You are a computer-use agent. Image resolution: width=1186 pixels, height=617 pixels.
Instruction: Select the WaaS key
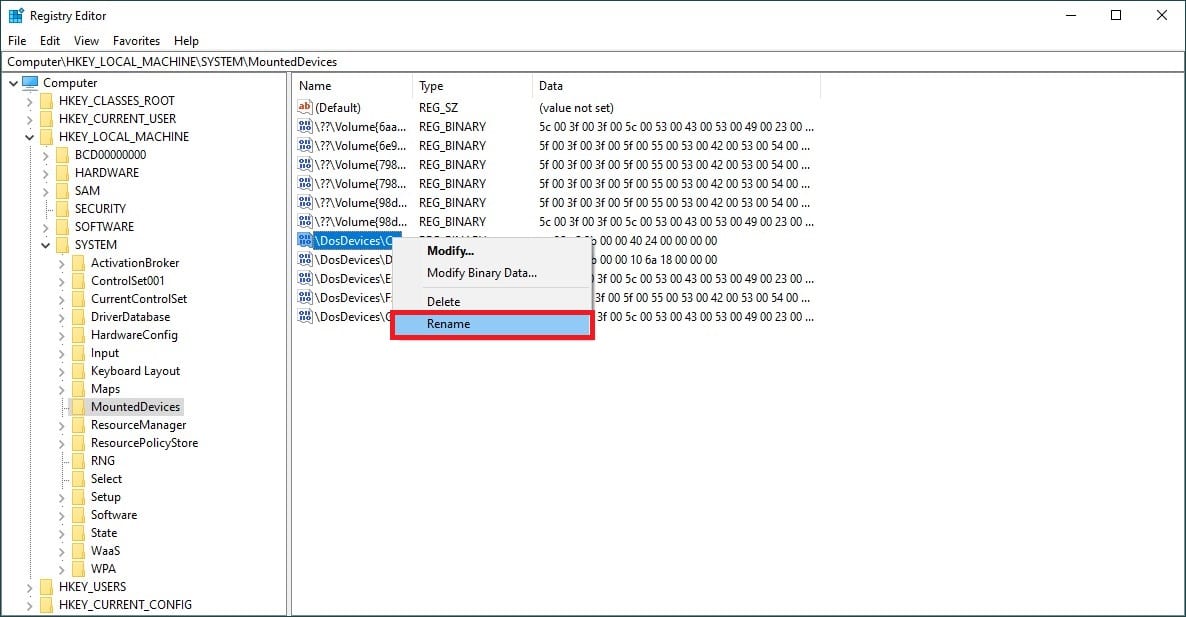106,551
